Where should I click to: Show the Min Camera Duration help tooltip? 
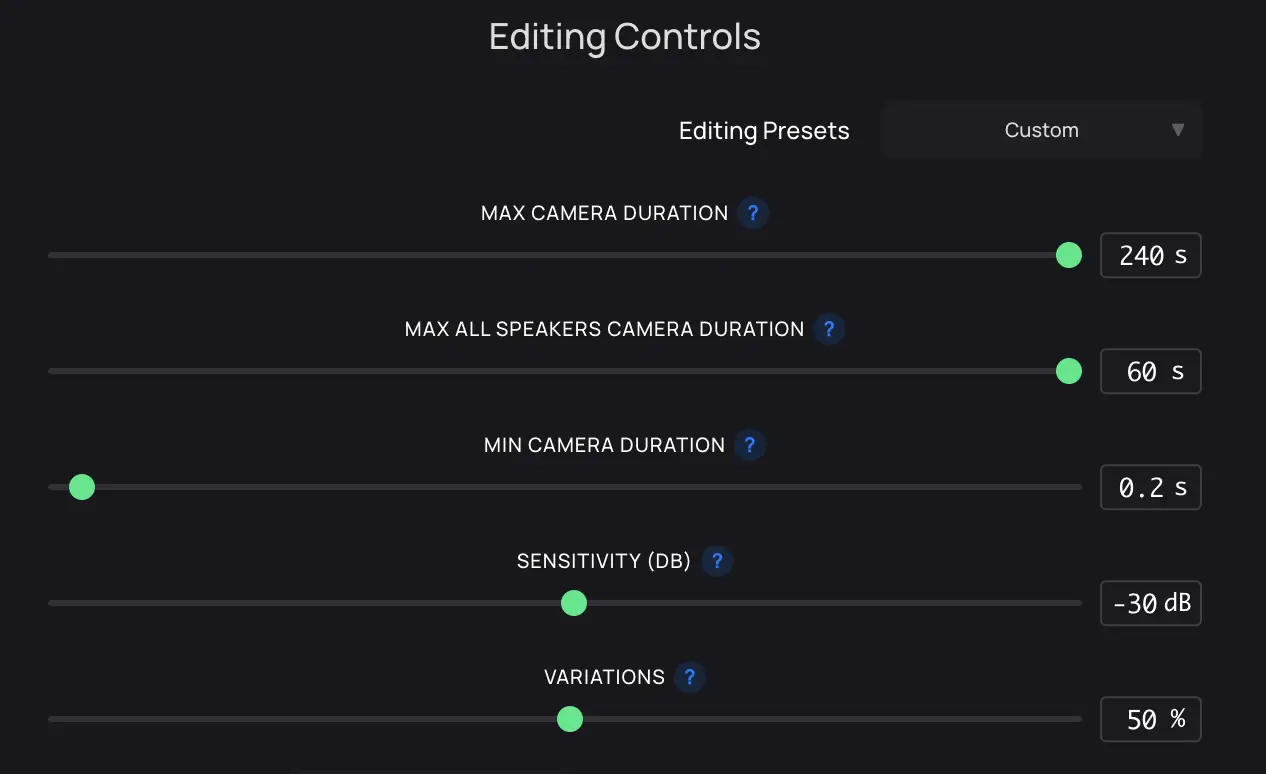pos(750,445)
